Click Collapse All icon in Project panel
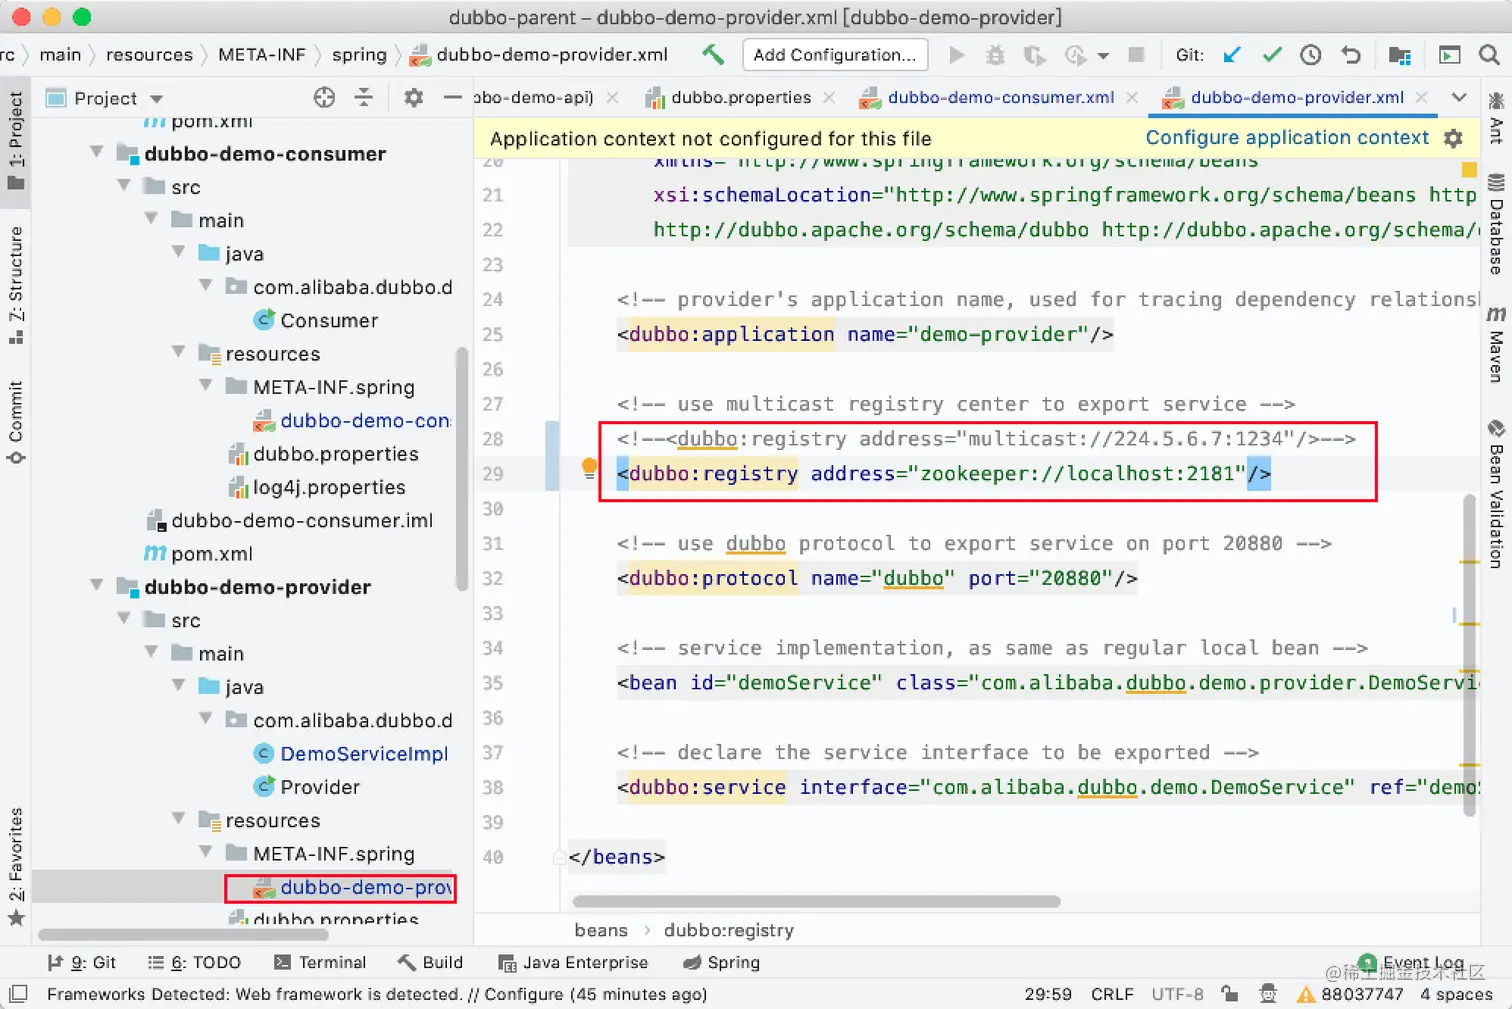1512x1009 pixels. click(x=364, y=97)
